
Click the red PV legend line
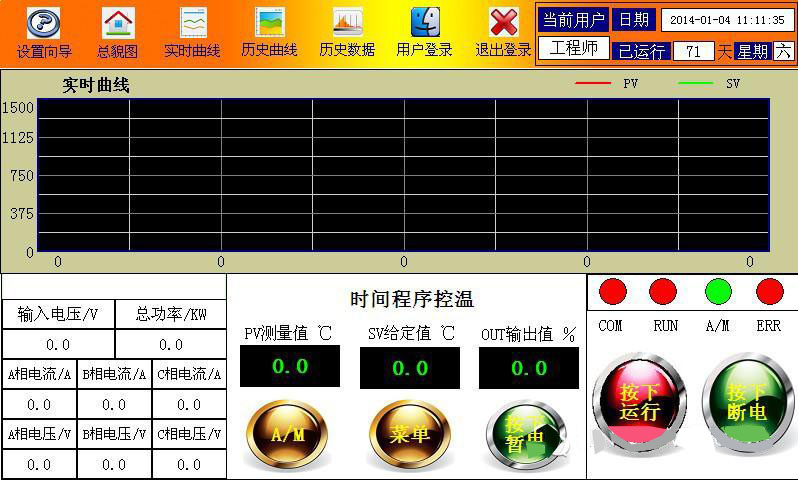click(x=592, y=84)
